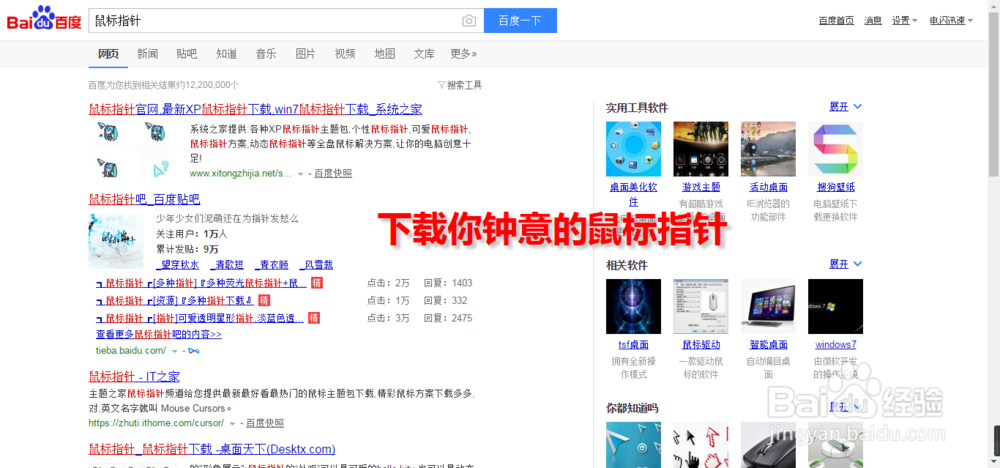Open the 鼠标指针 - IT之家 result

pos(134,376)
